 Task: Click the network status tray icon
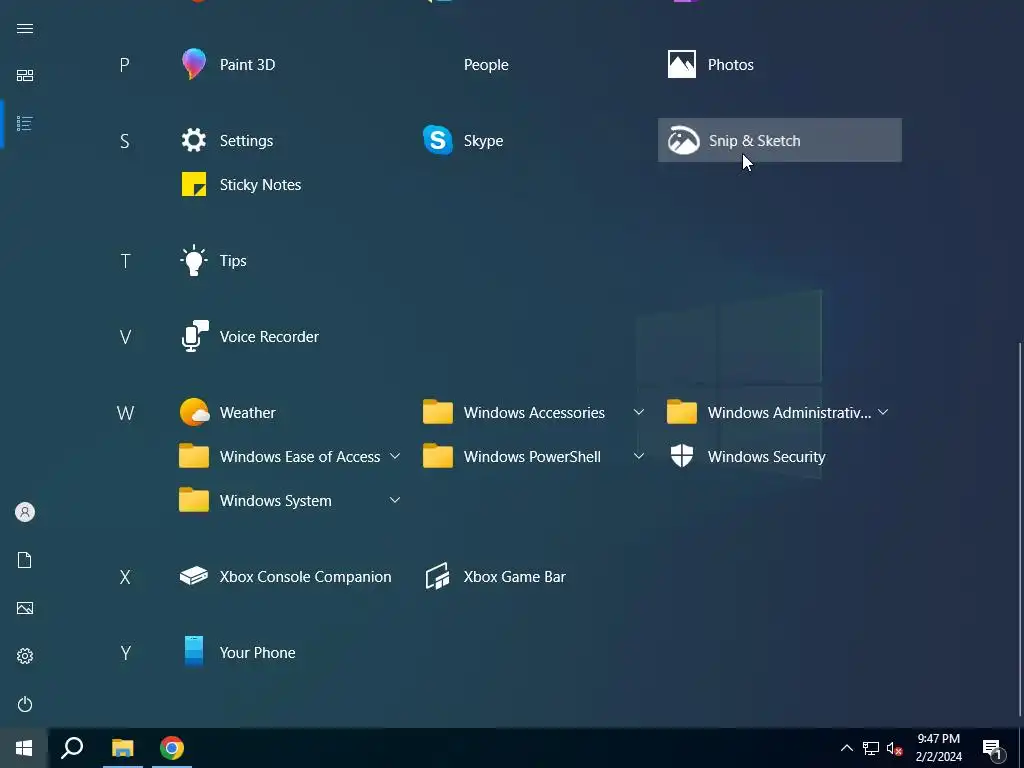pyautogui.click(x=871, y=748)
